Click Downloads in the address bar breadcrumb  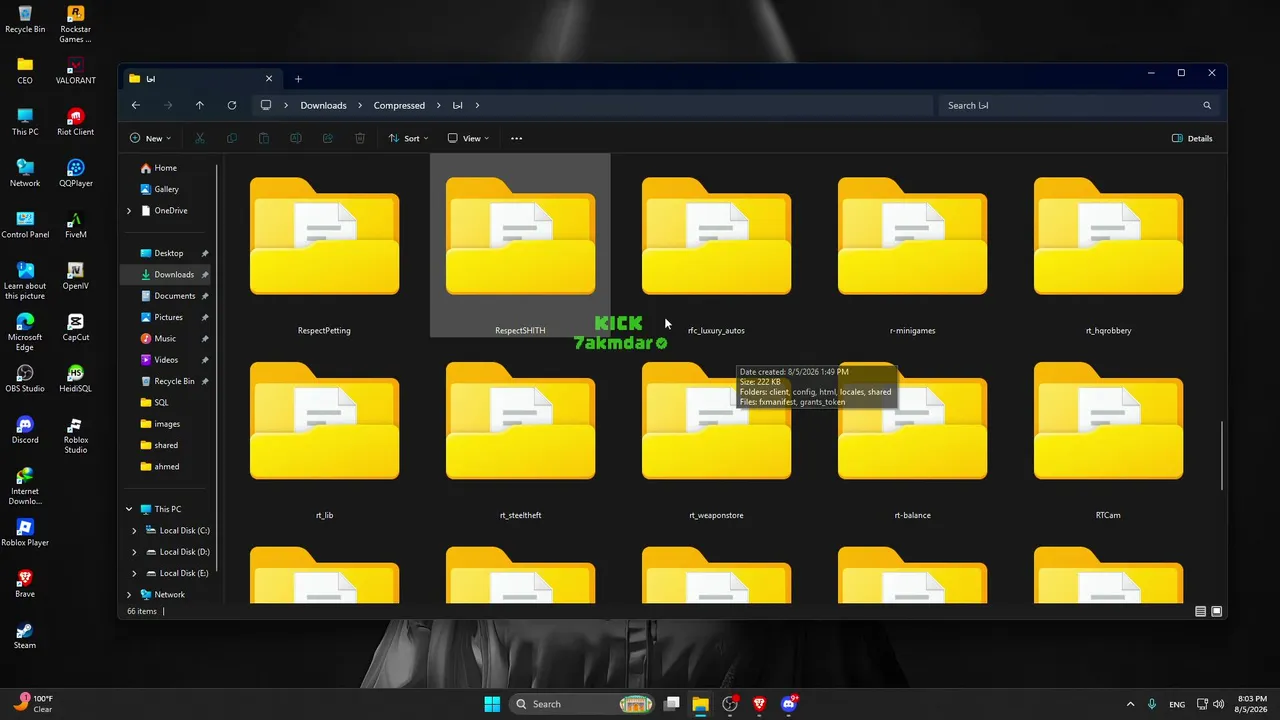click(323, 105)
